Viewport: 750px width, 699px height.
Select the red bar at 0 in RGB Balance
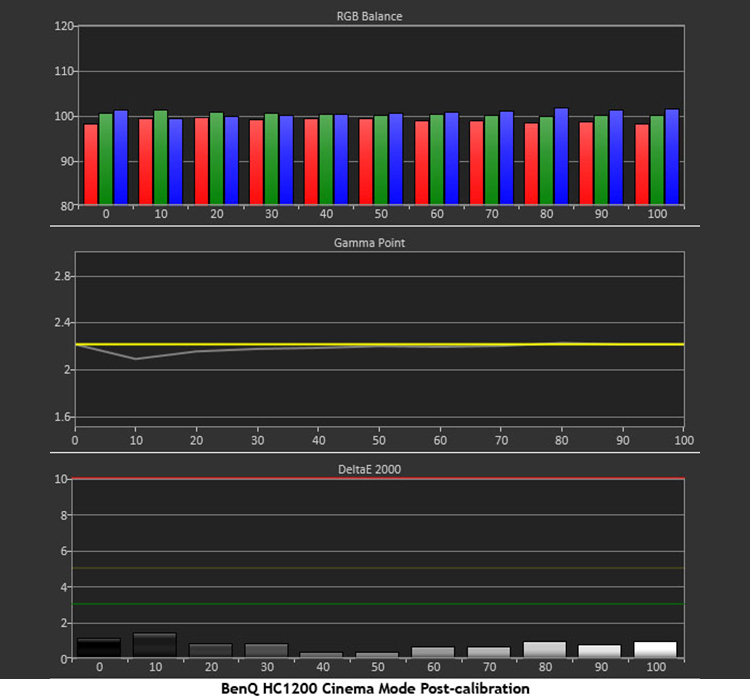coord(91,165)
